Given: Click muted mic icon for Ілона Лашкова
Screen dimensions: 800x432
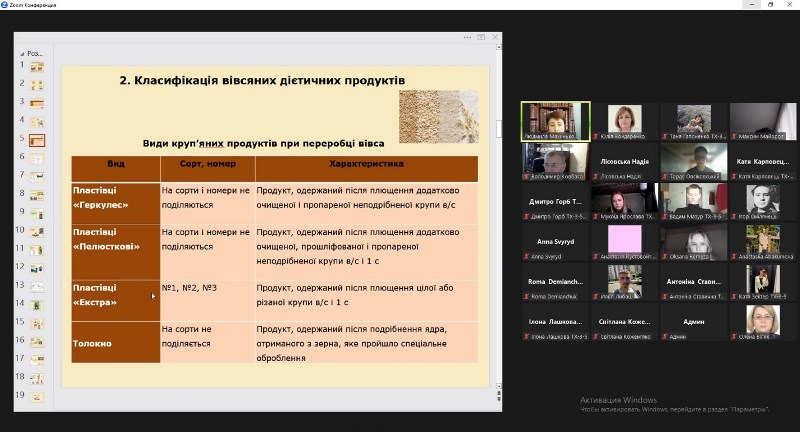Looking at the screenshot, I should pos(526,337).
